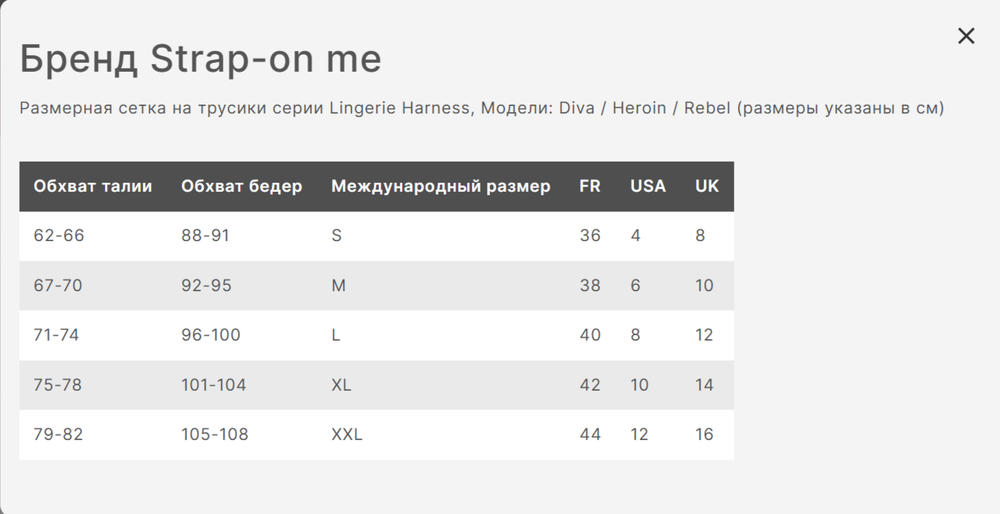Image resolution: width=1000 pixels, height=514 pixels.
Task: Select the size L cell
Action: 335,335
